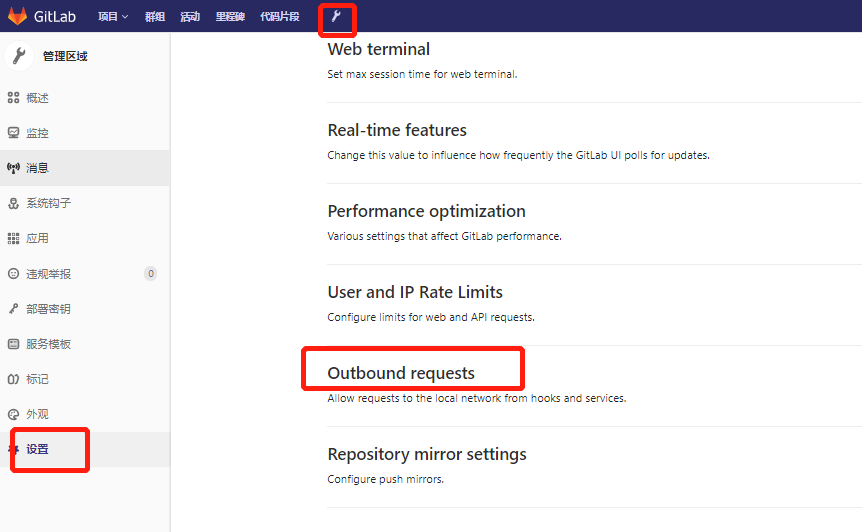This screenshot has height=532, width=862.
Task: Click the 违规举报 face icon
Action: pos(13,274)
